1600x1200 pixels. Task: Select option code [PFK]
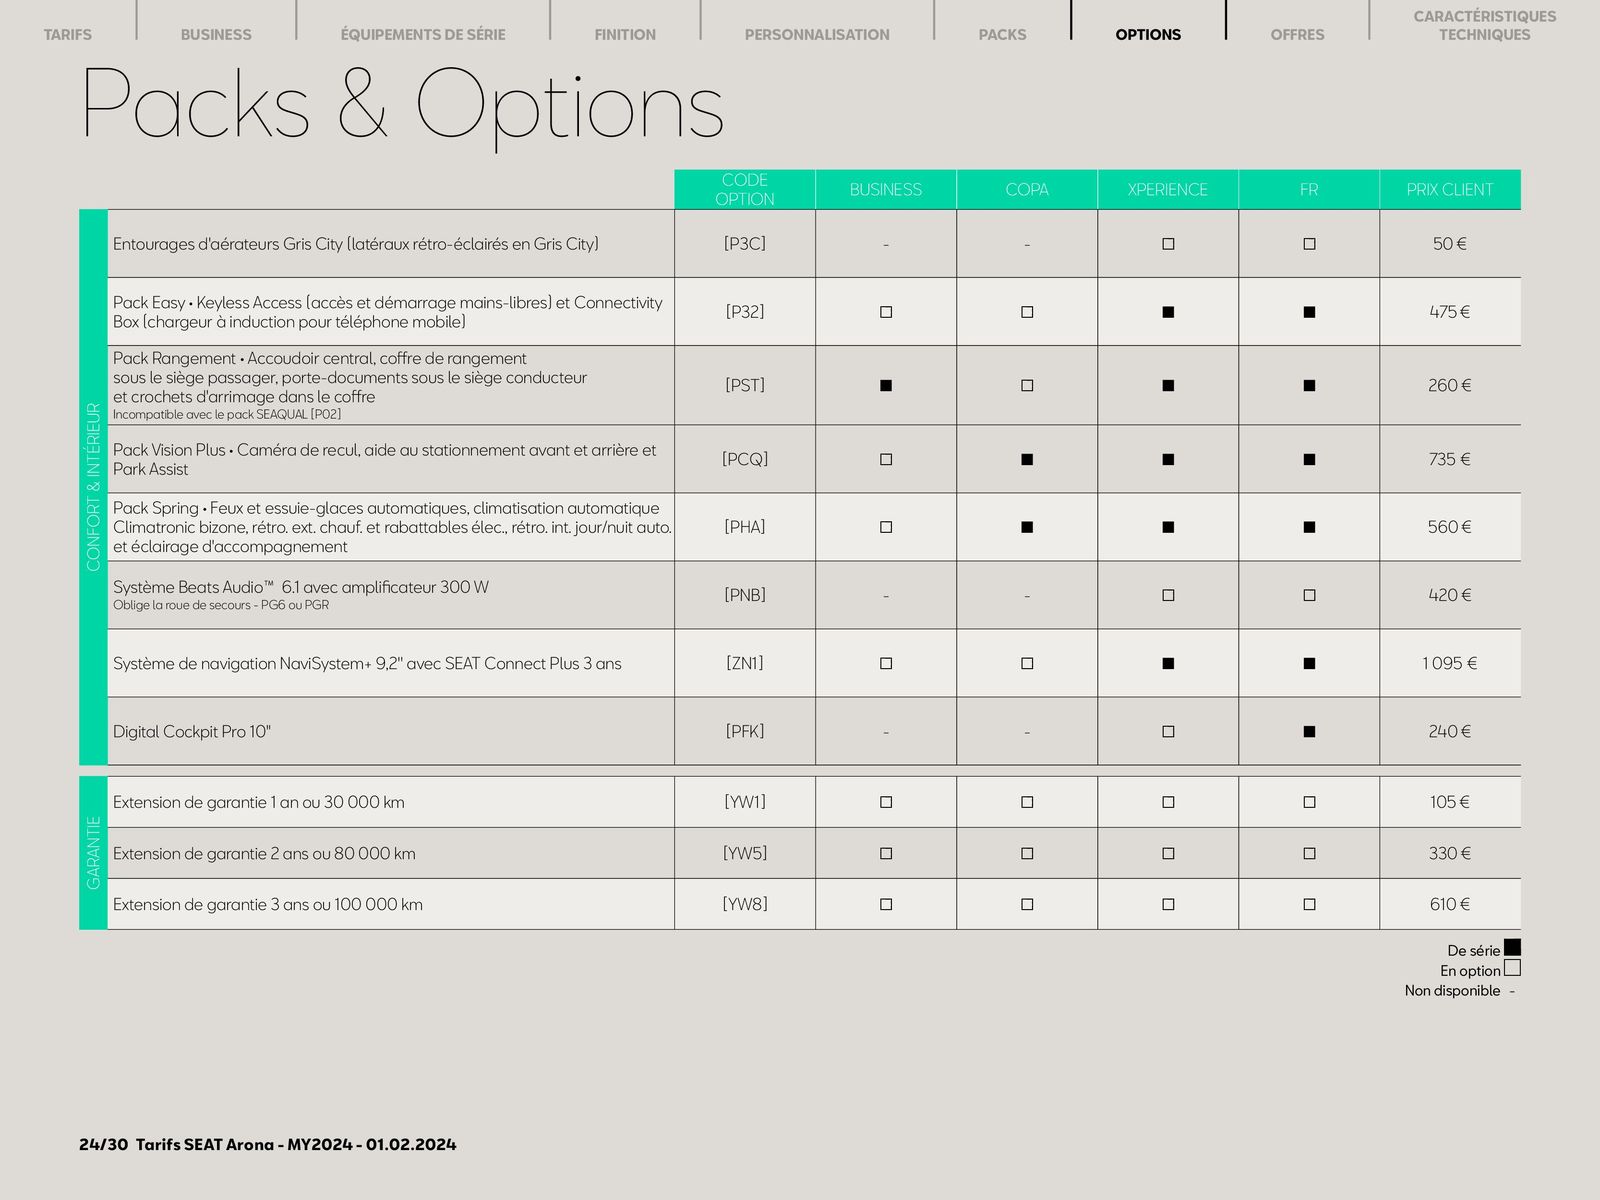745,731
